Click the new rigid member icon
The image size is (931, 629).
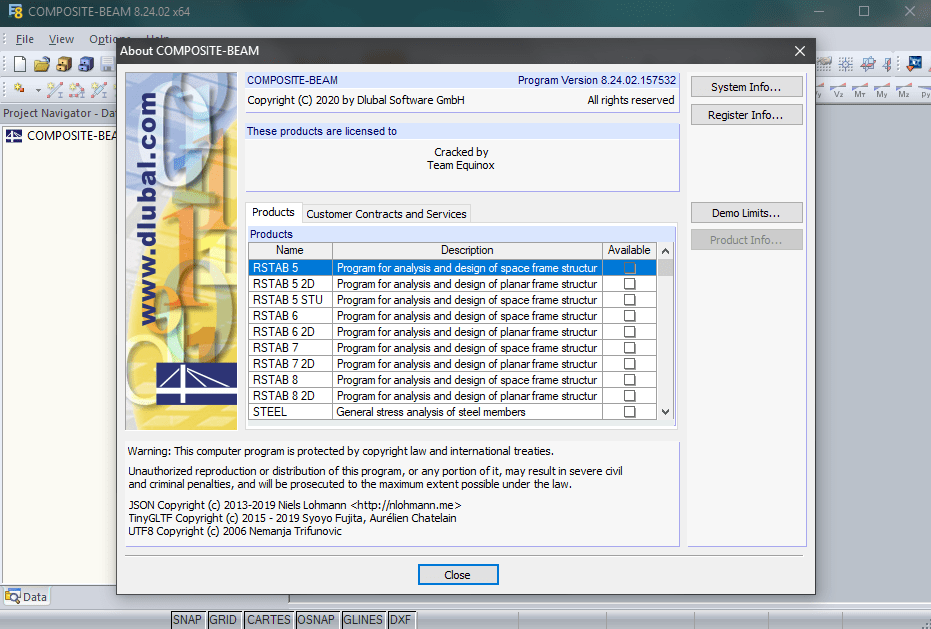[99, 90]
